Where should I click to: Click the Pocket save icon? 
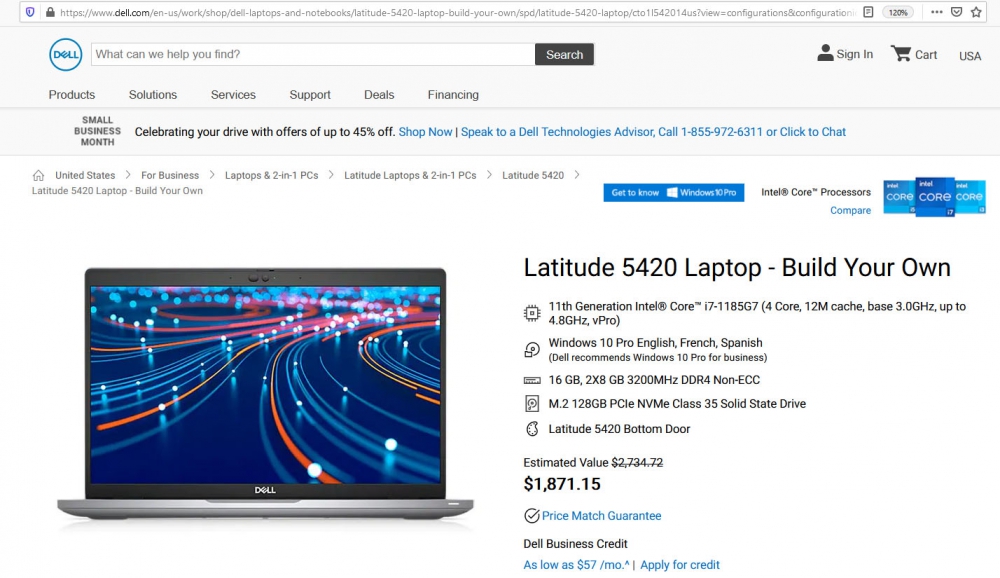[956, 12]
